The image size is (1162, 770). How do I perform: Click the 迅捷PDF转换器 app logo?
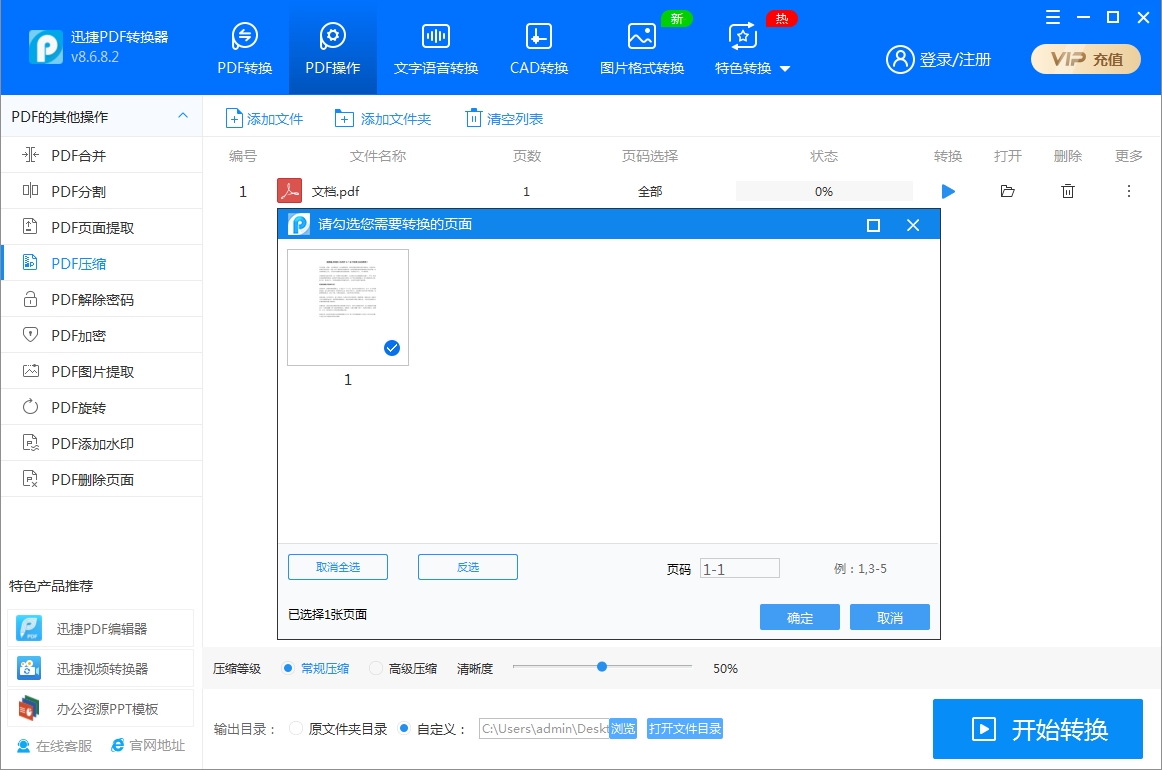[46, 47]
